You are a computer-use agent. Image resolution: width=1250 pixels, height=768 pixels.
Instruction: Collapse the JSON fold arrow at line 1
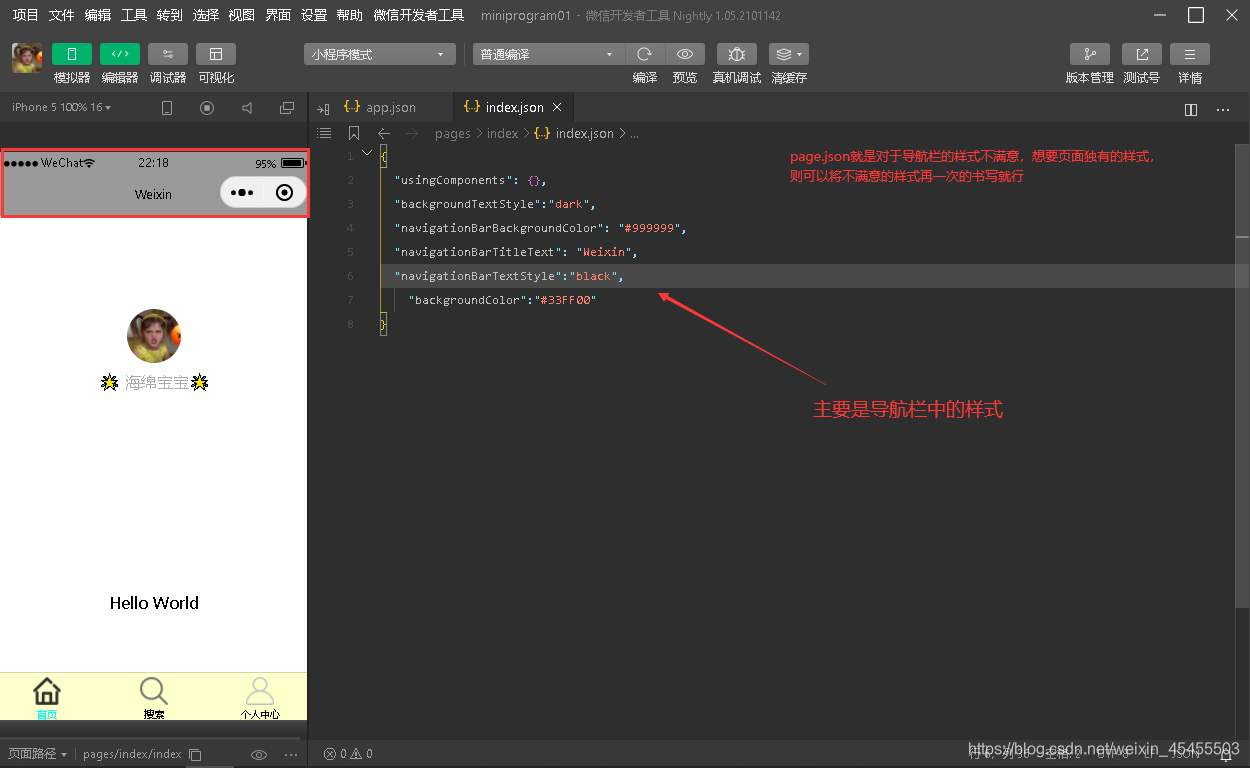pyautogui.click(x=367, y=153)
